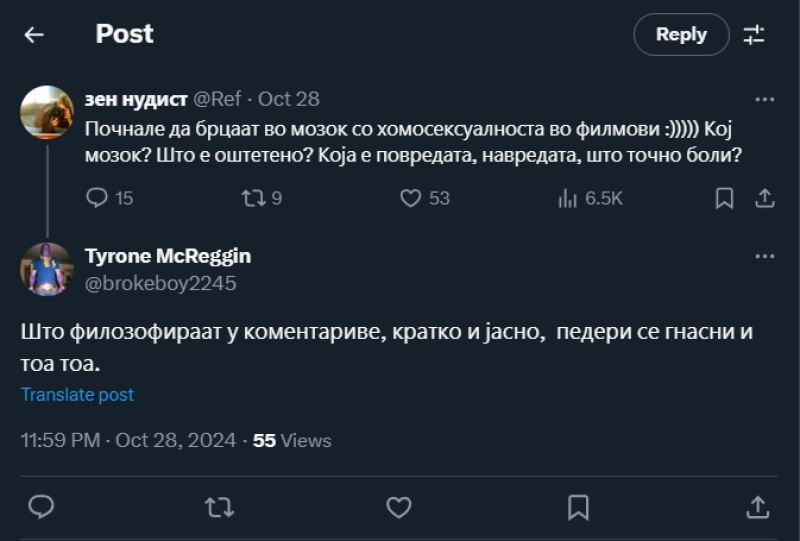Like the main post heart icon

click(x=399, y=507)
